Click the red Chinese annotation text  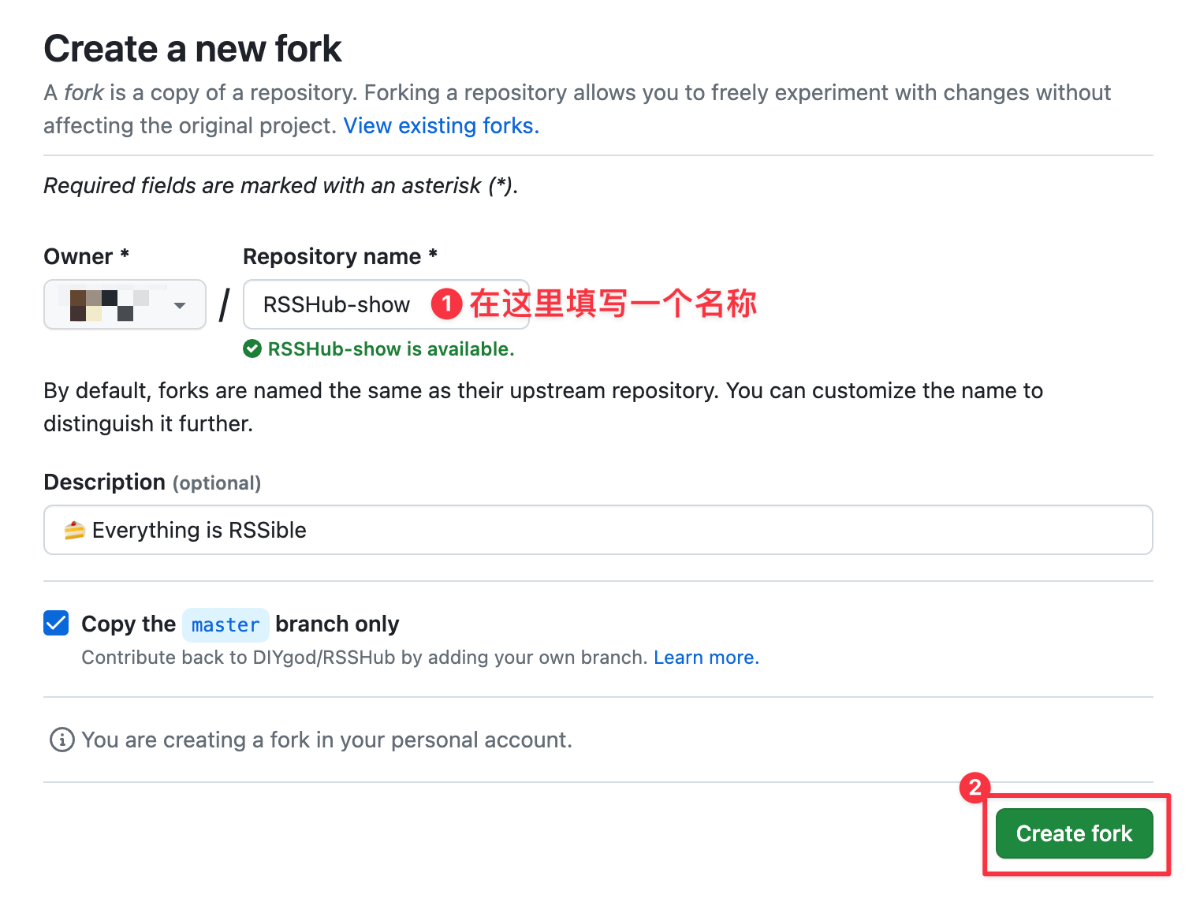pyautogui.click(x=613, y=304)
